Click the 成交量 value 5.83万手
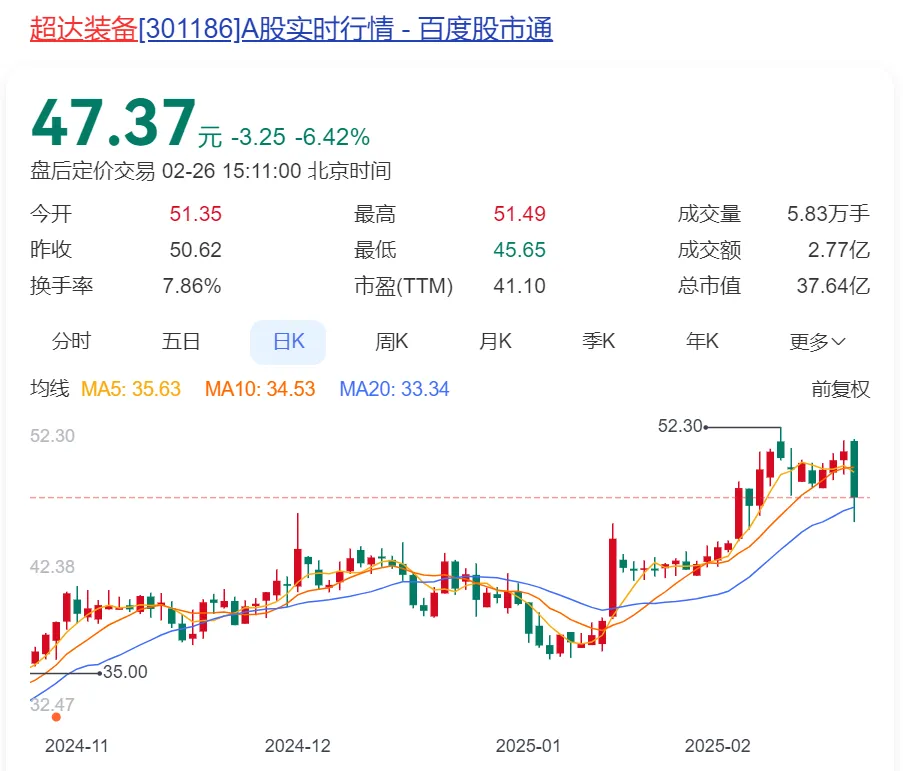The width and height of the screenshot is (903, 771). point(828,214)
